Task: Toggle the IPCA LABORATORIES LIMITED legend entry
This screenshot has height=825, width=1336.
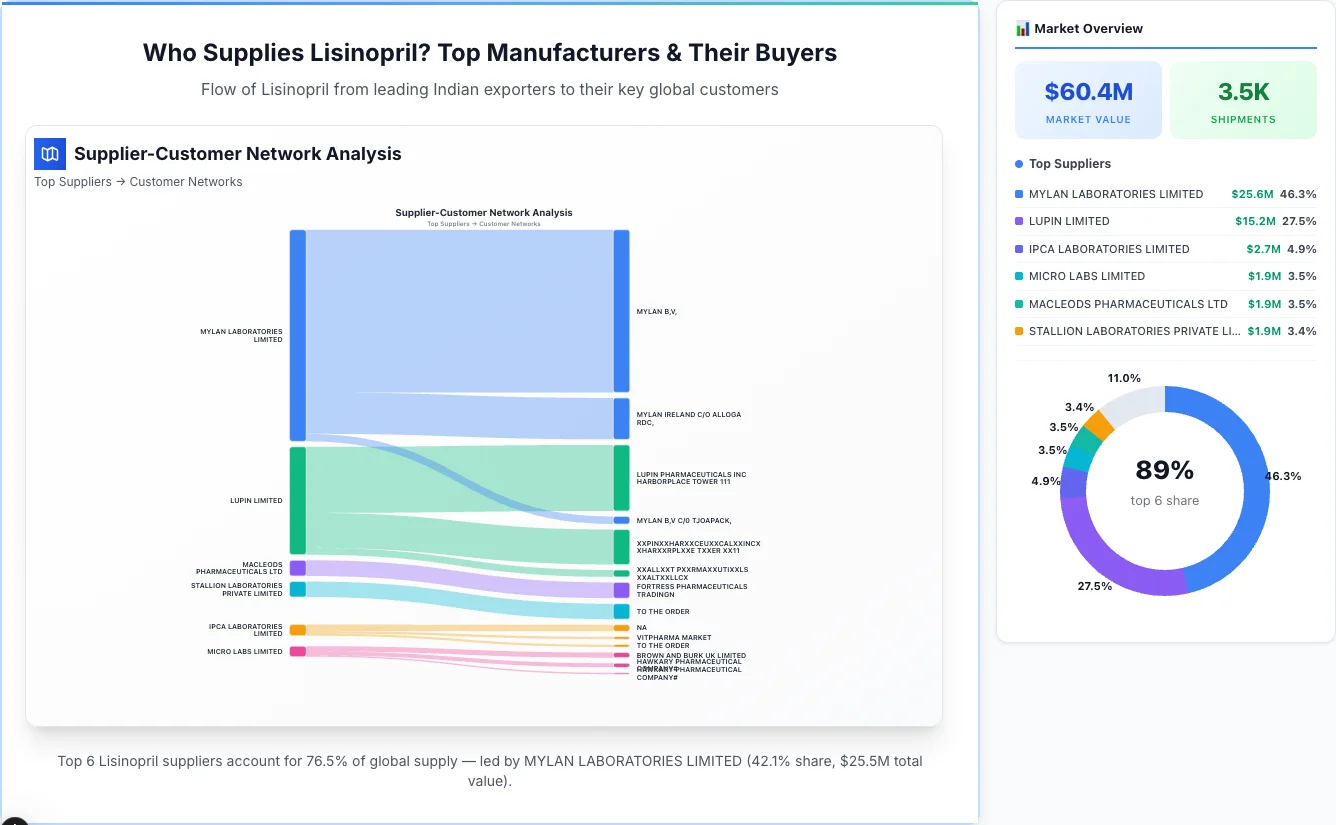Action: click(1109, 249)
